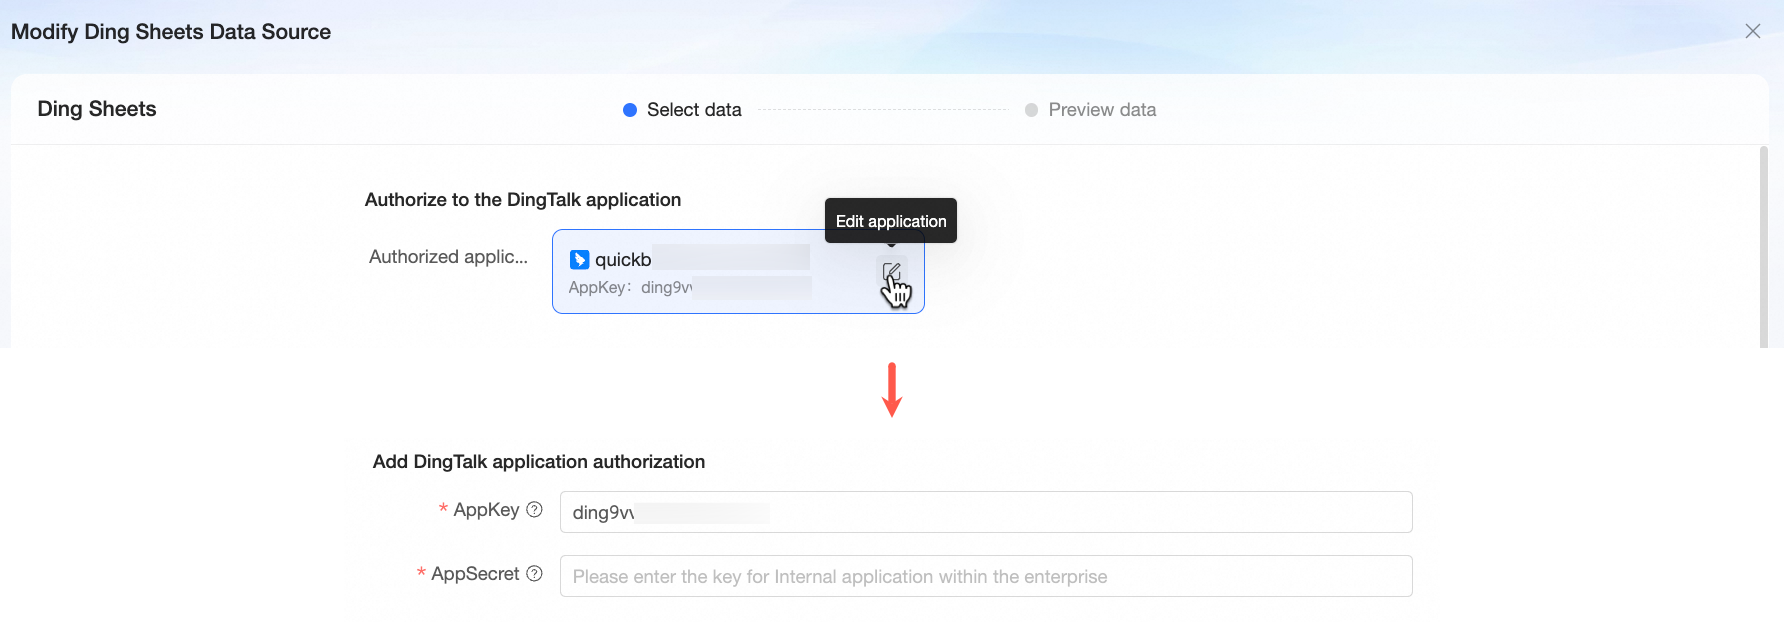Click the Edit application pencil icon
The image size is (1784, 624).
891,271
